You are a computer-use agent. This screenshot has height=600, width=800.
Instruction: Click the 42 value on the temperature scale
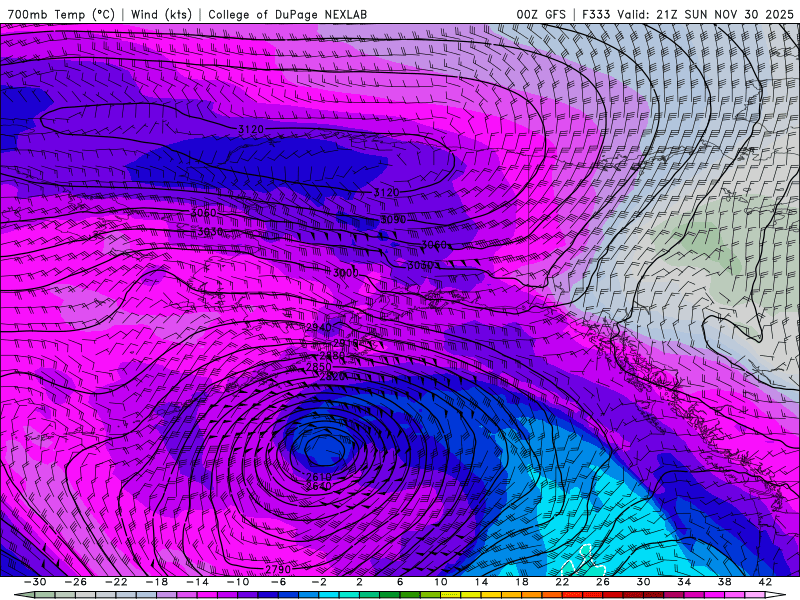(x=765, y=582)
